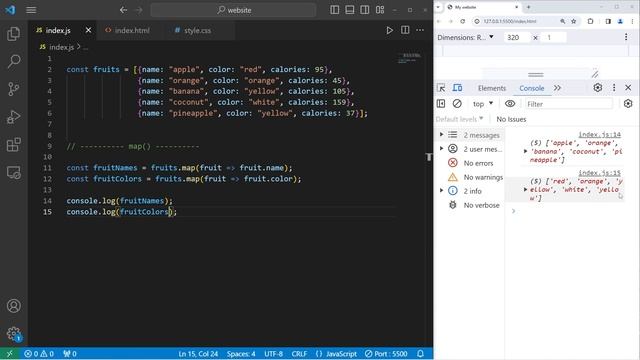Select the inspect element tool
640x360 pixels.
pyautogui.click(x=441, y=88)
